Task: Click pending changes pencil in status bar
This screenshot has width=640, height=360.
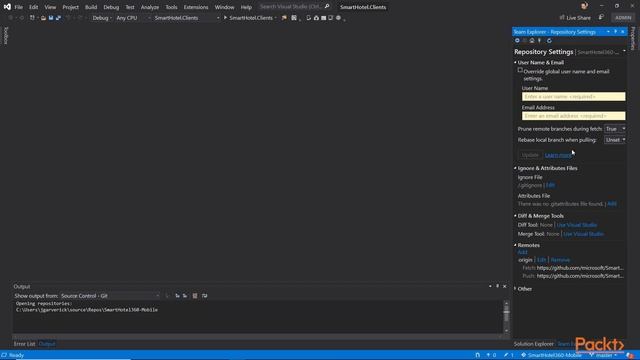Action: pos(509,355)
